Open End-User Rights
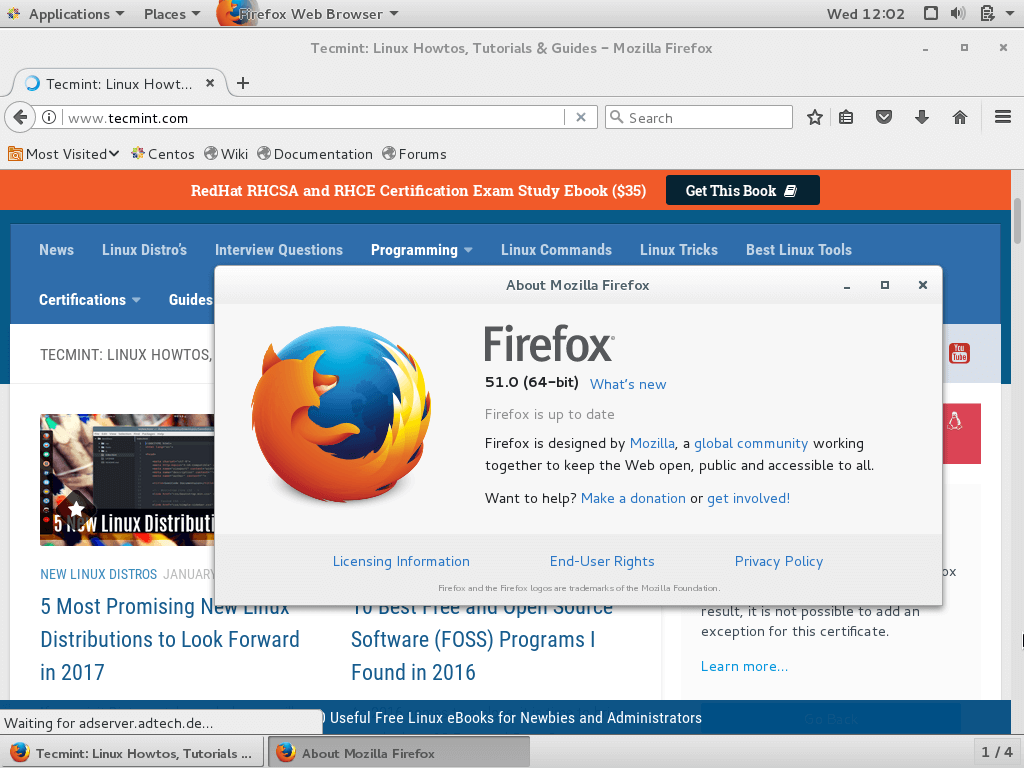Screen dimensions: 1024x768 (x=601, y=562)
